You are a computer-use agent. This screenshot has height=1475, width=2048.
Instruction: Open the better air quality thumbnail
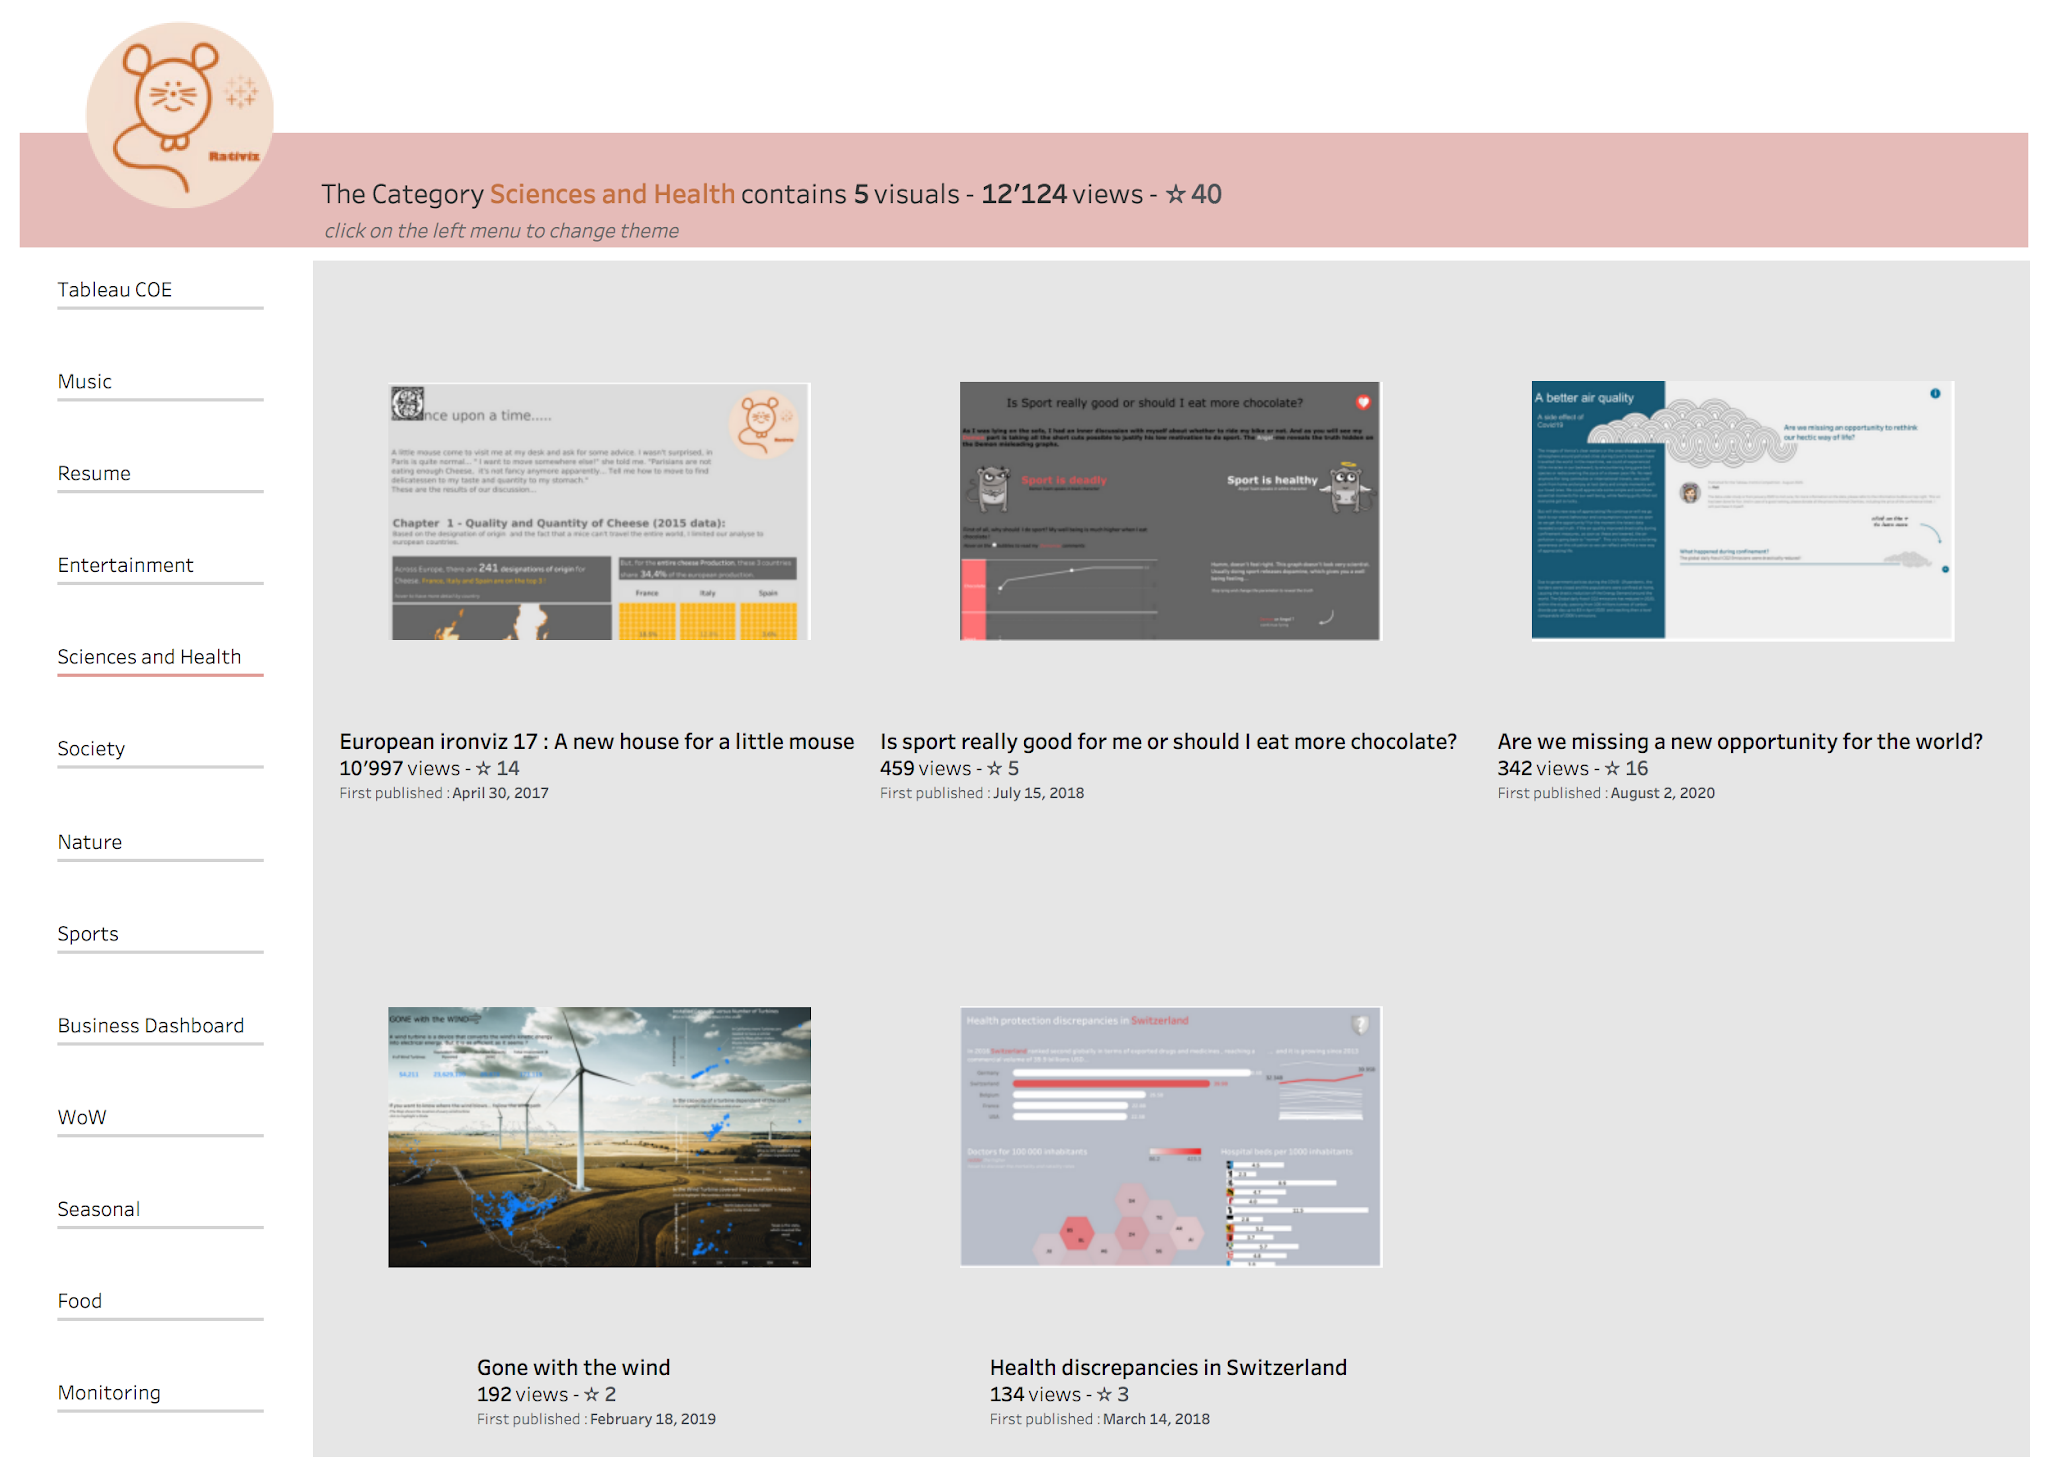tap(1742, 511)
